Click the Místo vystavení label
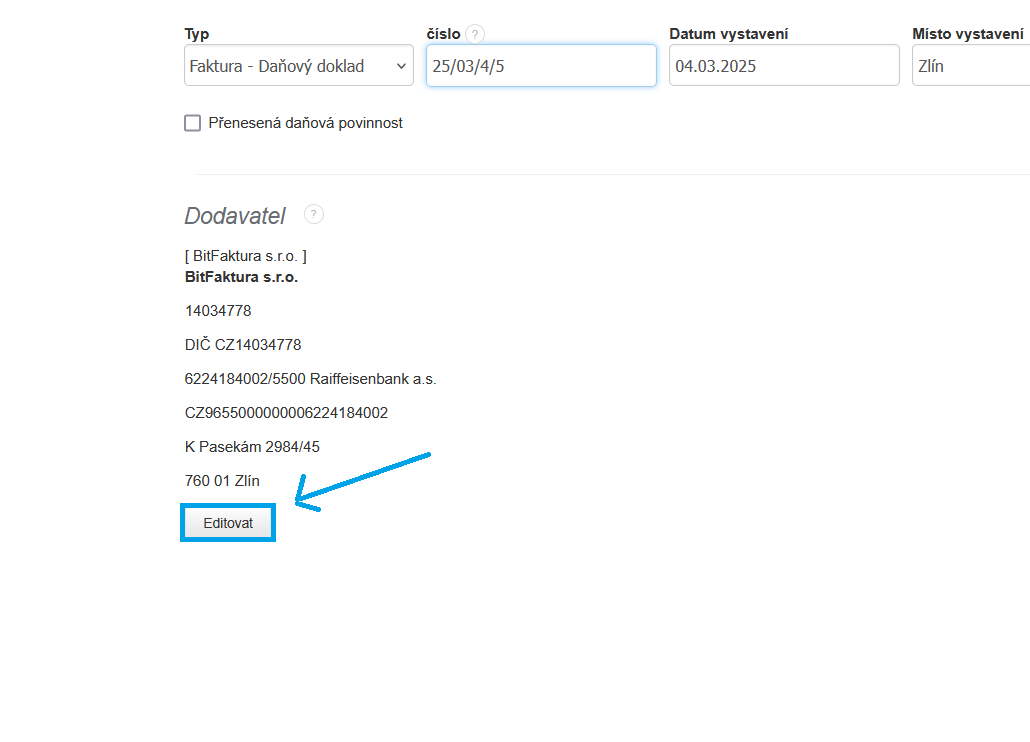 click(x=967, y=34)
